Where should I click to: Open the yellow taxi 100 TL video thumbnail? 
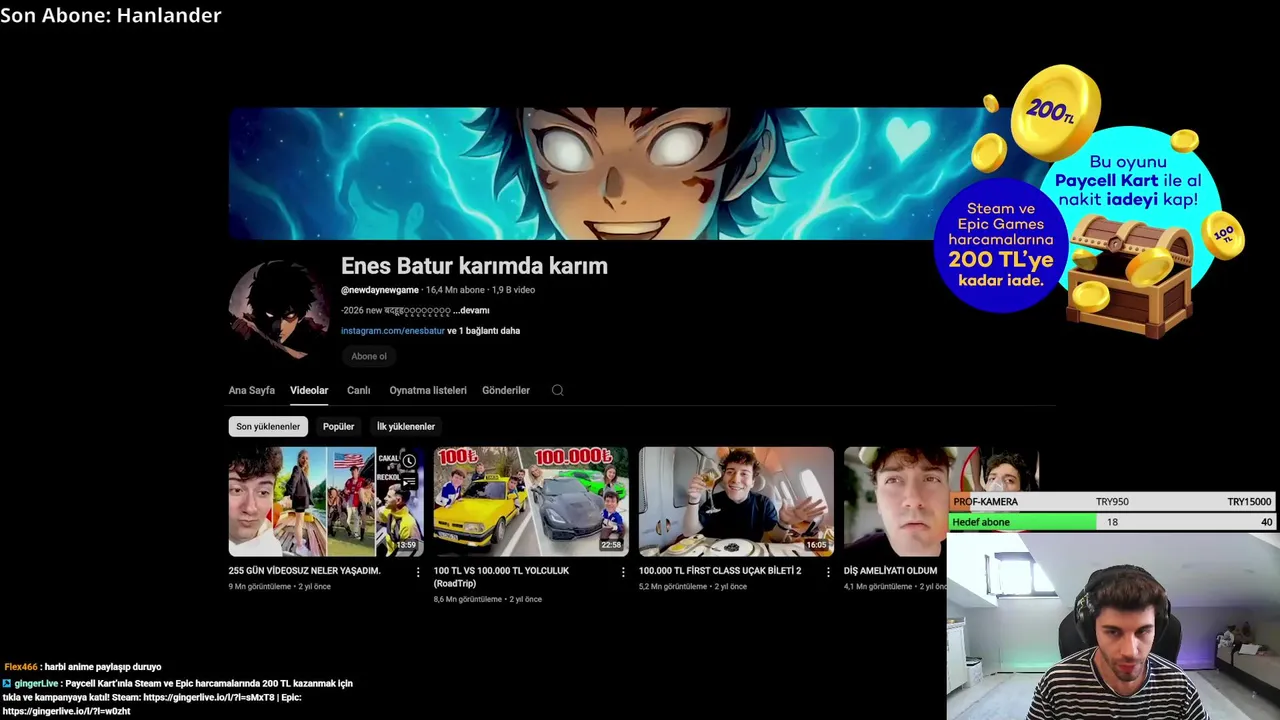531,501
